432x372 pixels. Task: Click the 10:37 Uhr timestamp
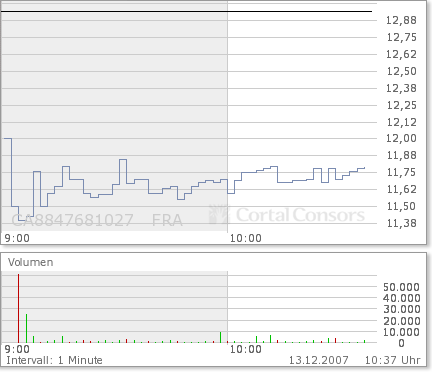[392, 360]
